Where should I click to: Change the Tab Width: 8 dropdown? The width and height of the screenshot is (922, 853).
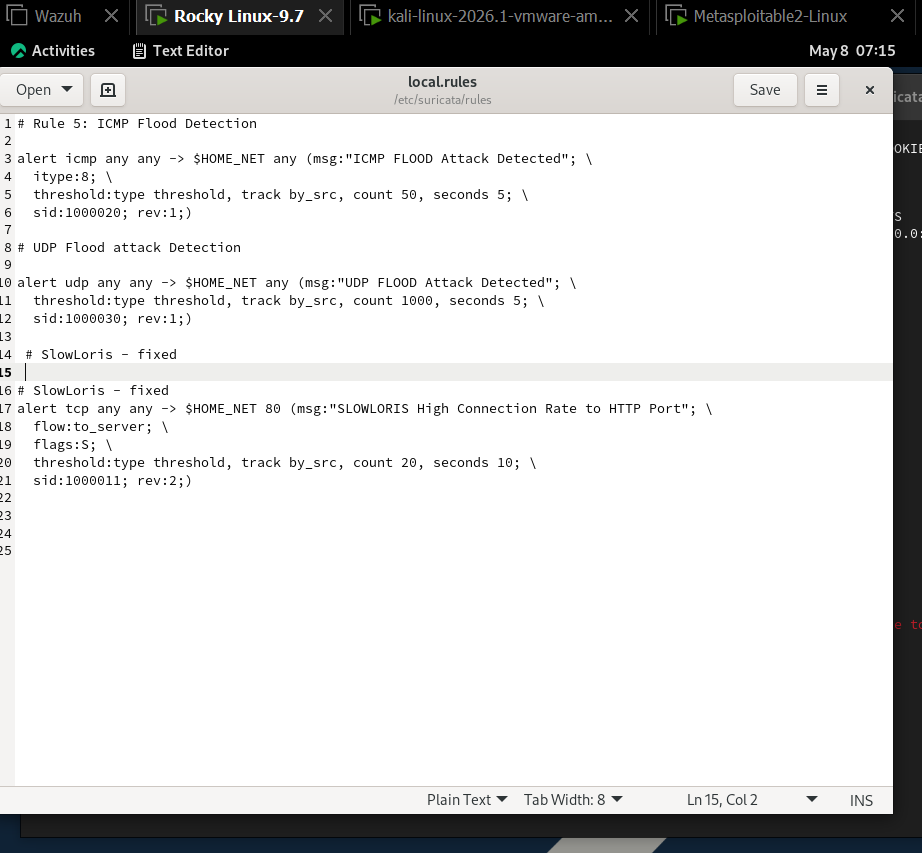click(x=573, y=800)
